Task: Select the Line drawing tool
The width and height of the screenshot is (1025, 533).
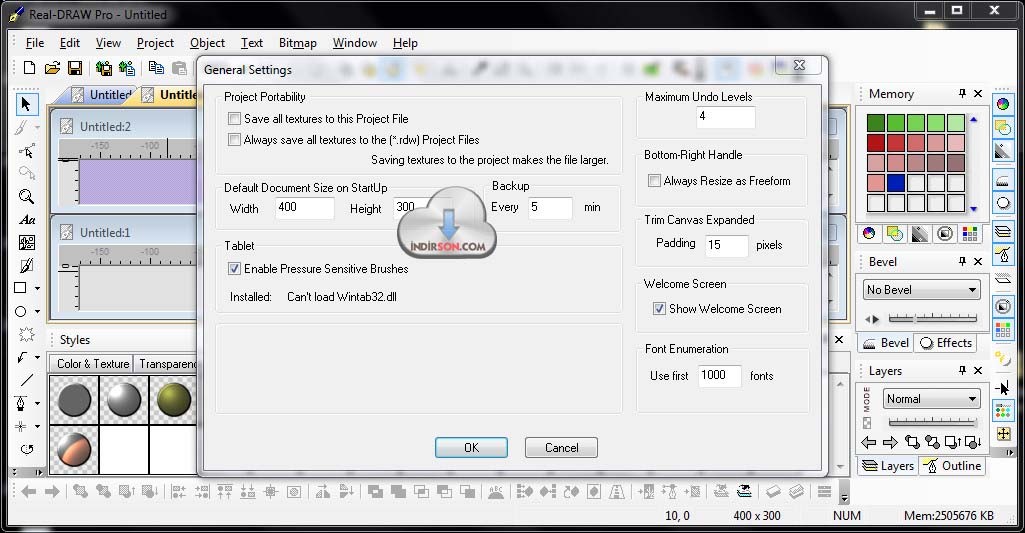Action: (26, 380)
